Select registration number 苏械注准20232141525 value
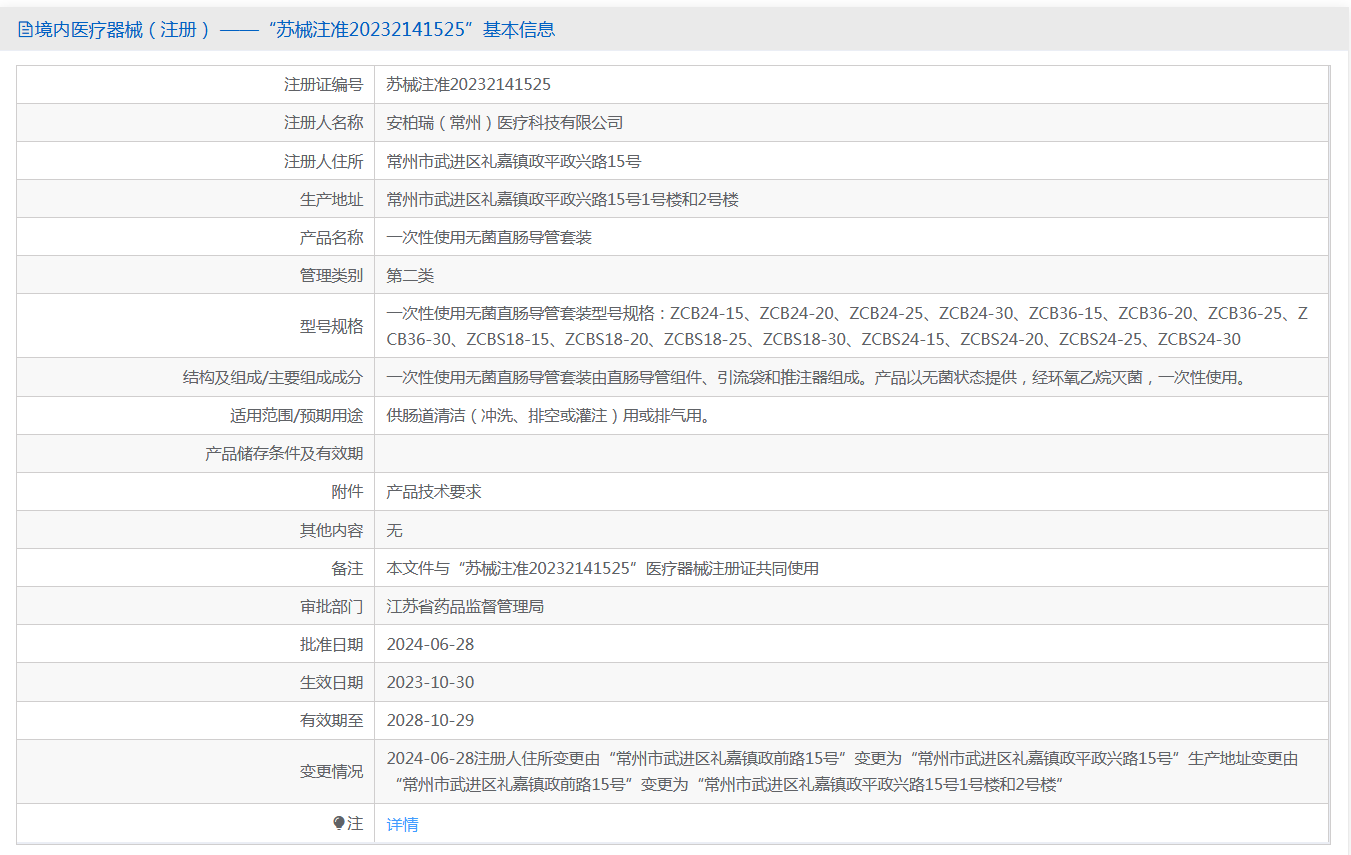The image size is (1351, 855). (468, 85)
